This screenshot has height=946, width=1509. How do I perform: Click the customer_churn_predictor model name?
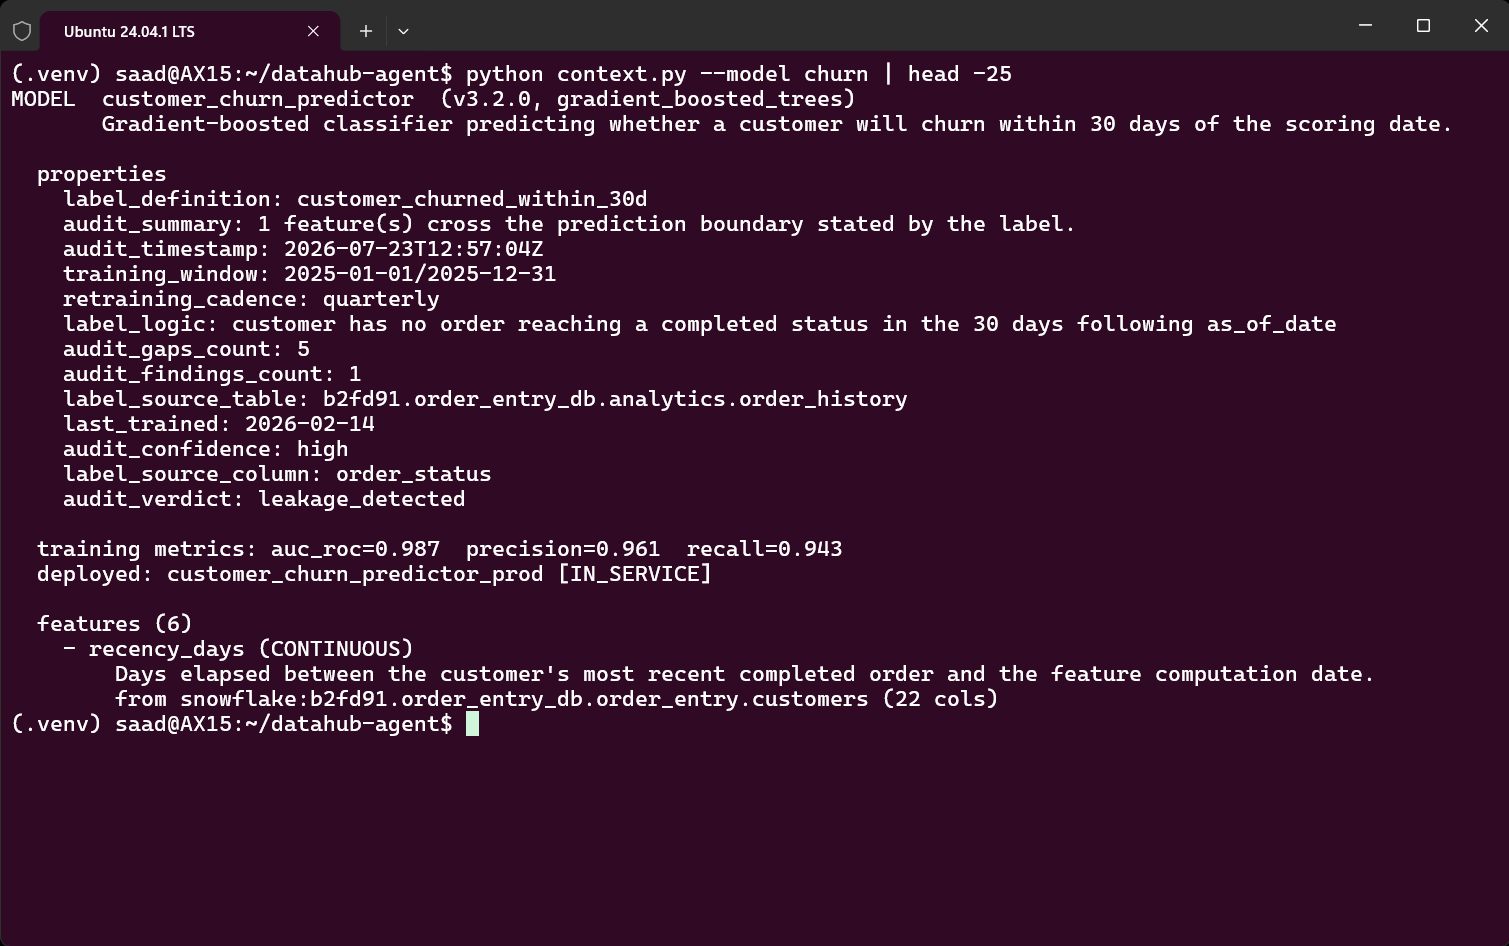(x=257, y=99)
